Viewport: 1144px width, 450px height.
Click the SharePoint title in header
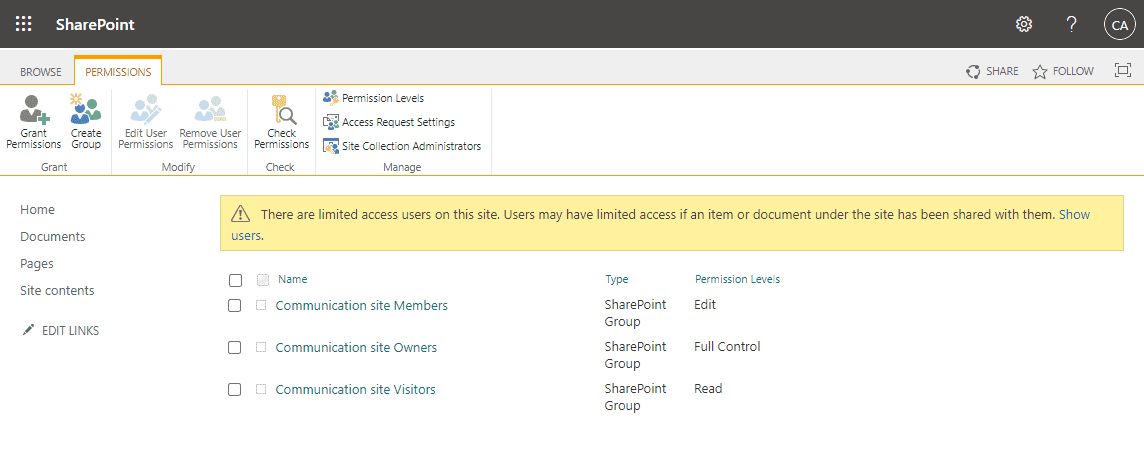(x=95, y=24)
